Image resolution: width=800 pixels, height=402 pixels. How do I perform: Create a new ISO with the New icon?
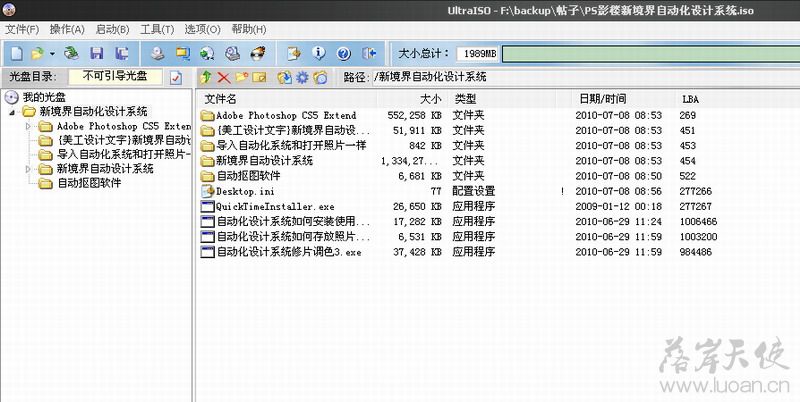[17, 53]
